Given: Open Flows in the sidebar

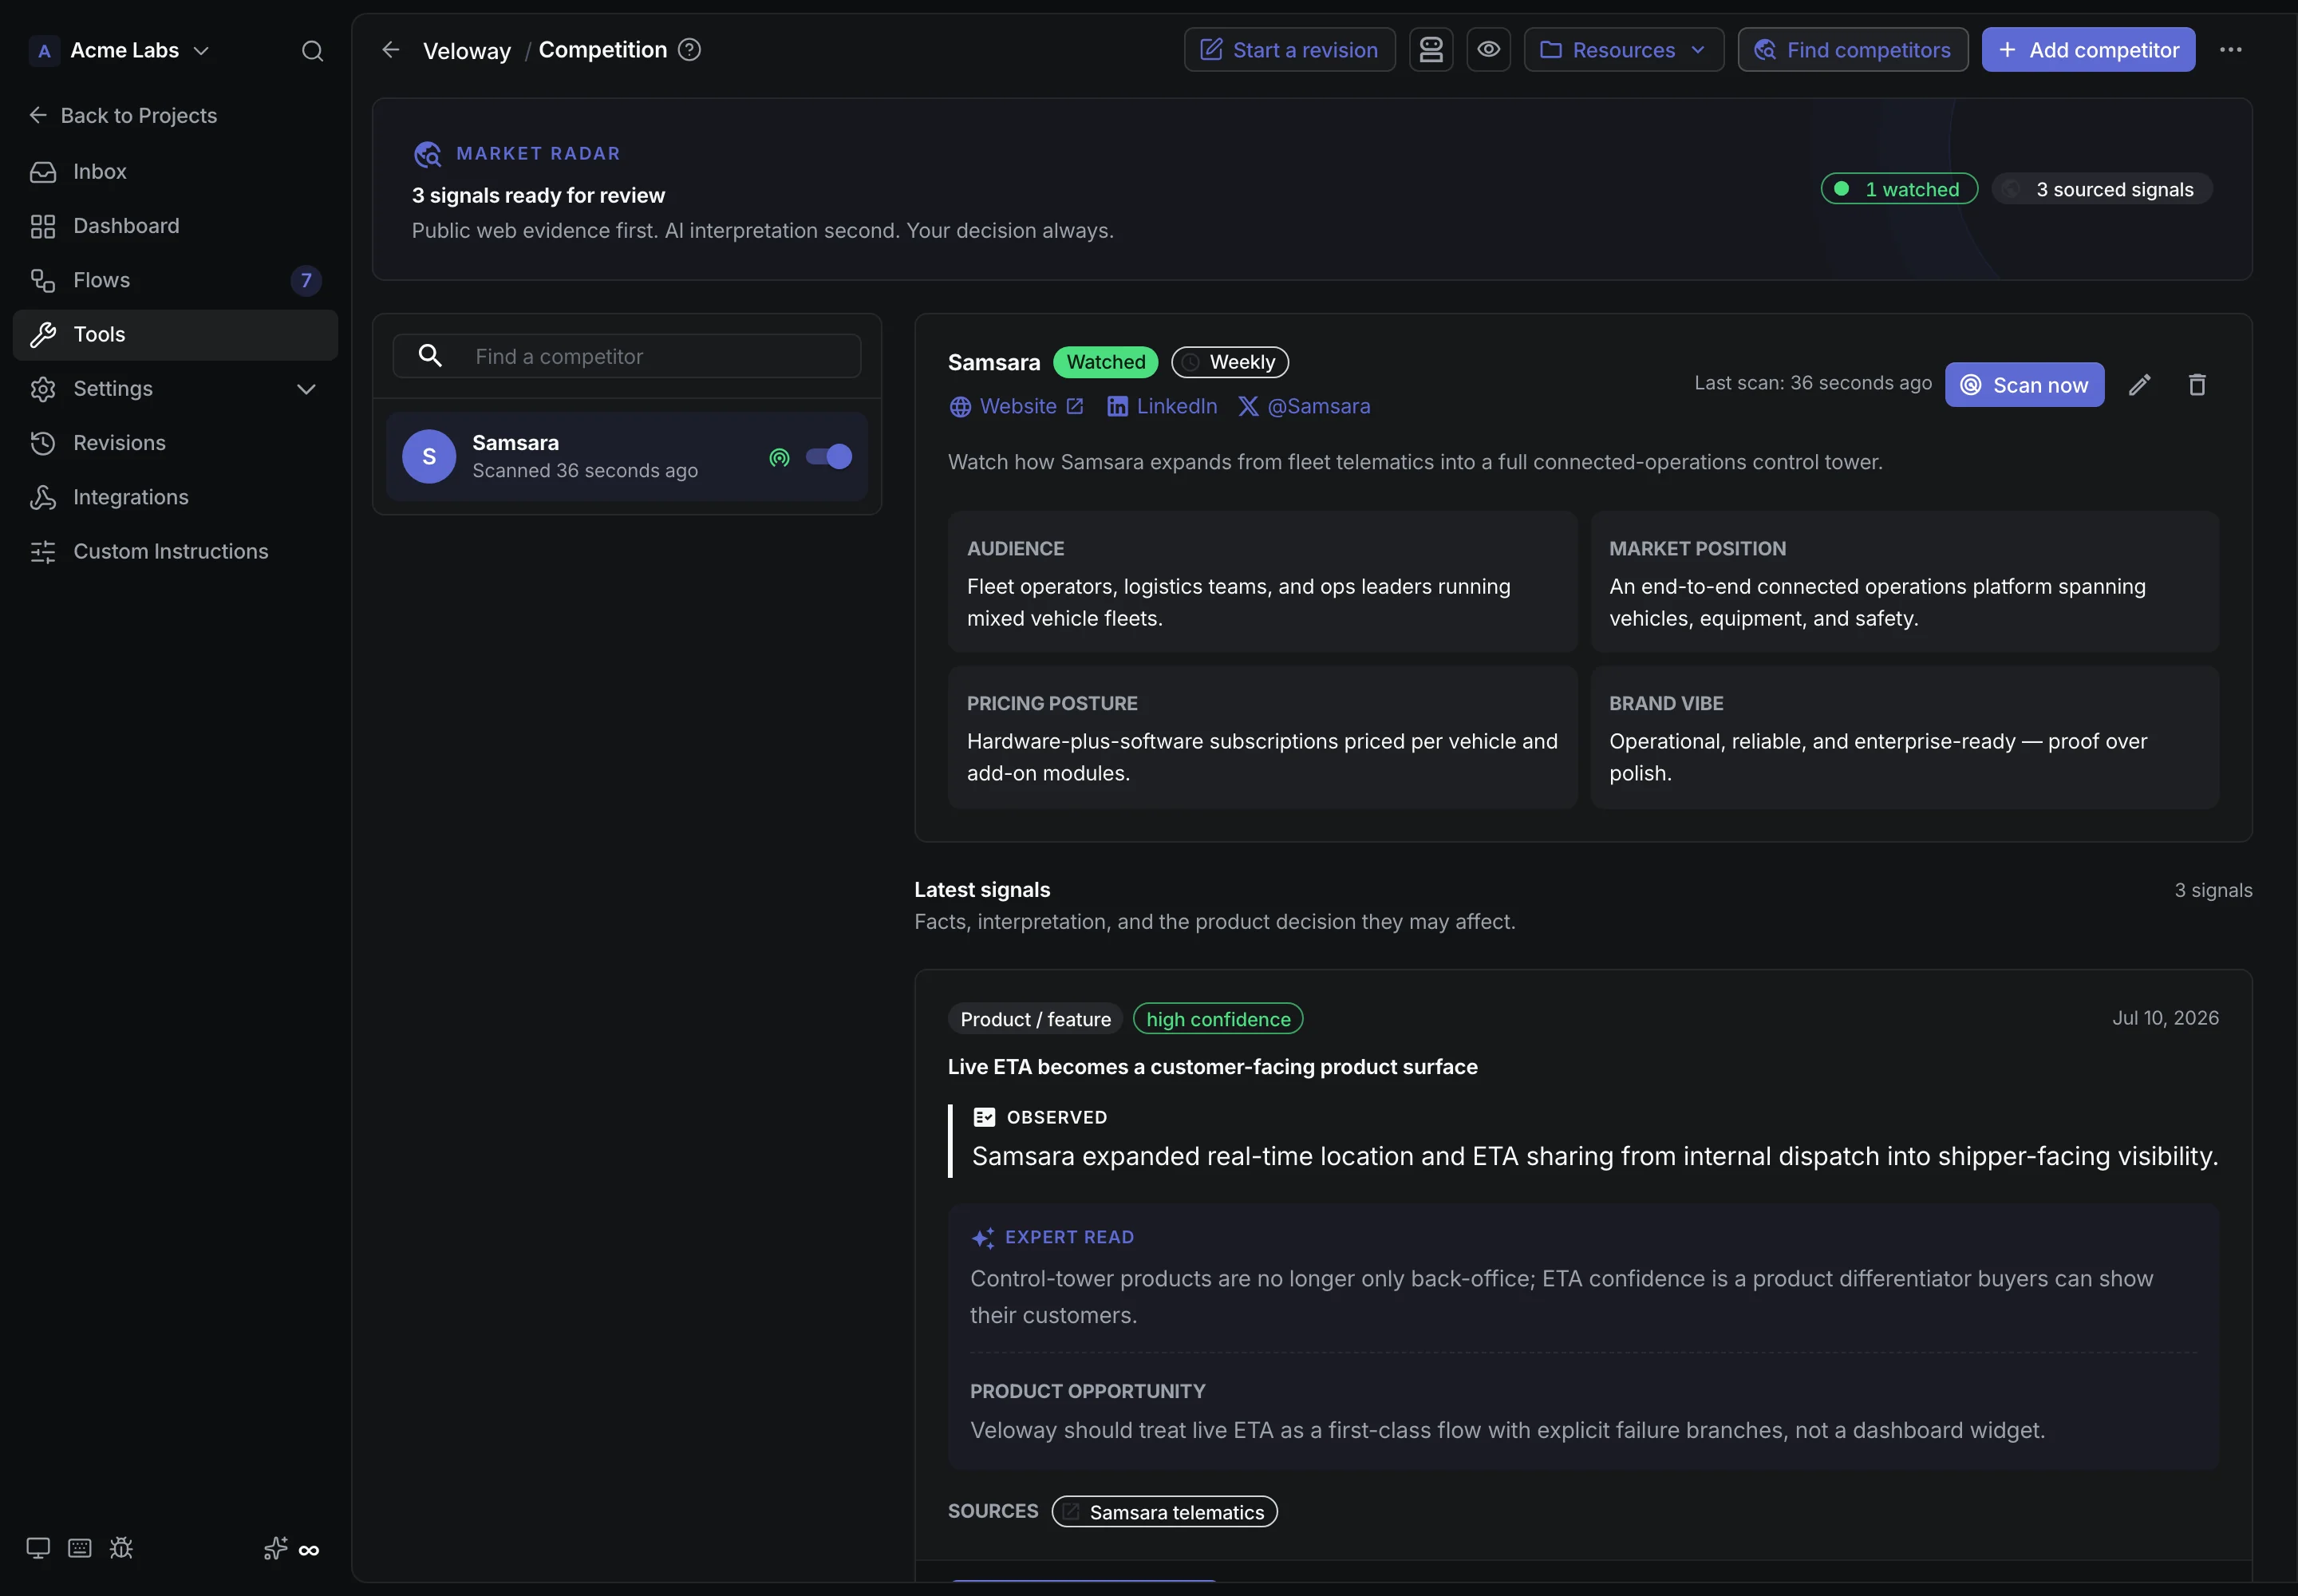Looking at the screenshot, I should click(175, 280).
